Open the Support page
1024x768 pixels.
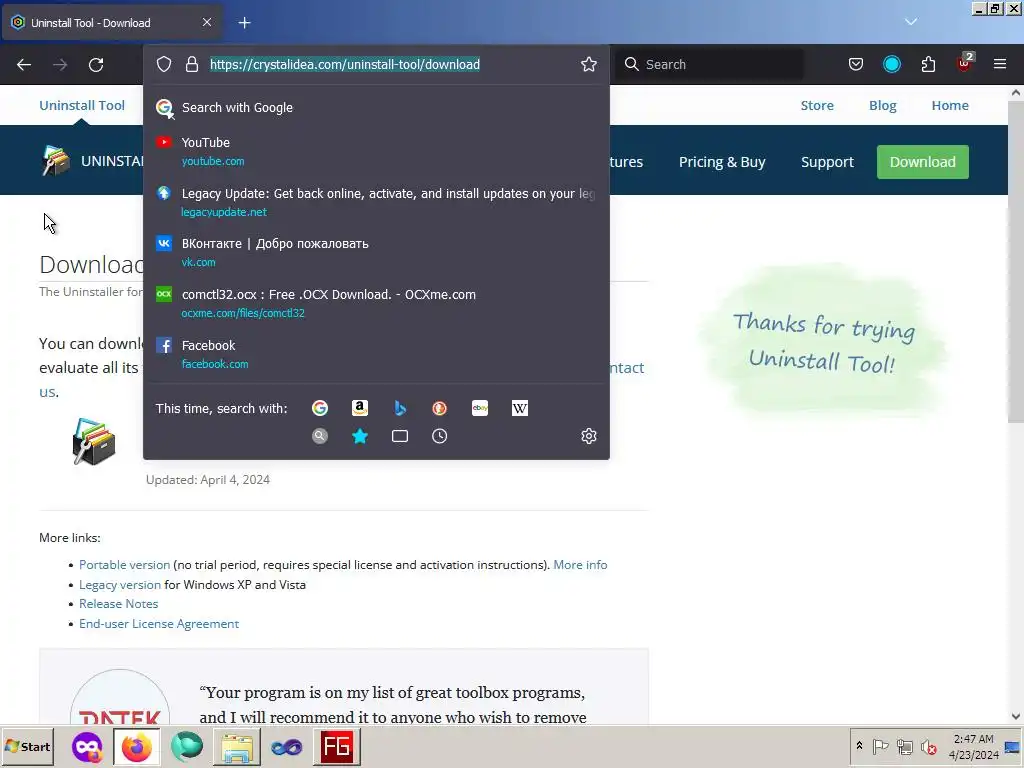pyautogui.click(x=827, y=162)
